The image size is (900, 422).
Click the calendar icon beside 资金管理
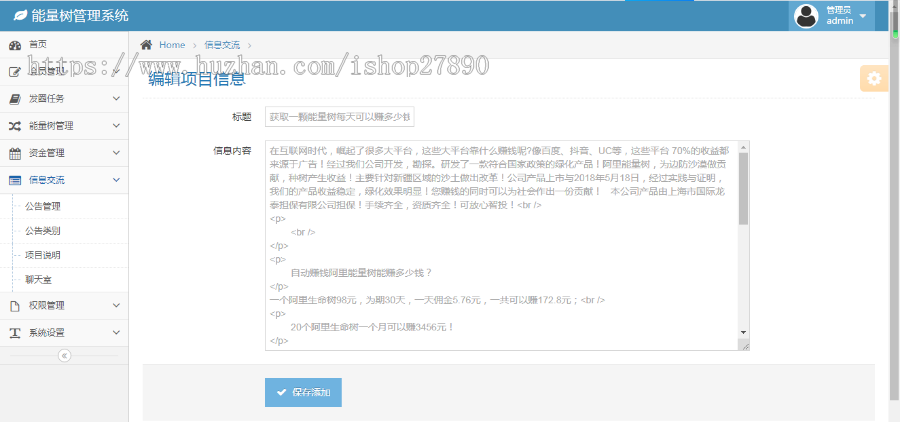[x=15, y=153]
